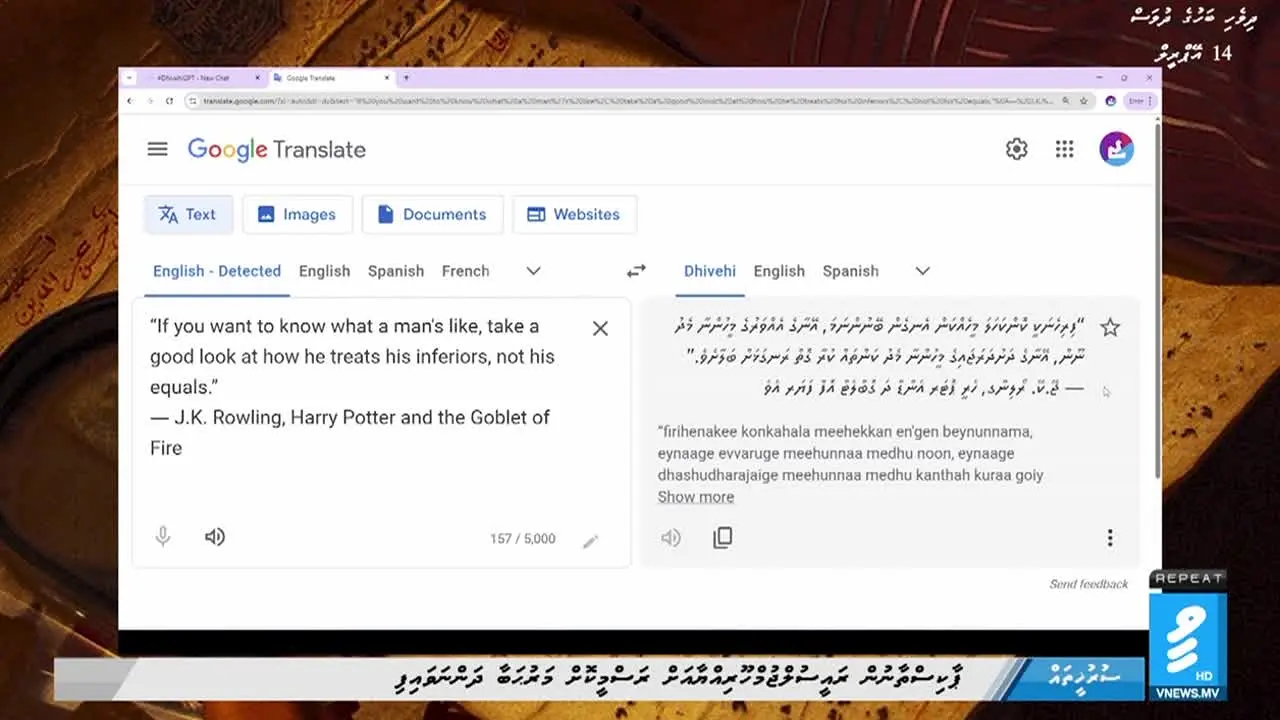The image size is (1280, 720).
Task: Choose Spanish as the source language
Action: pos(396,271)
